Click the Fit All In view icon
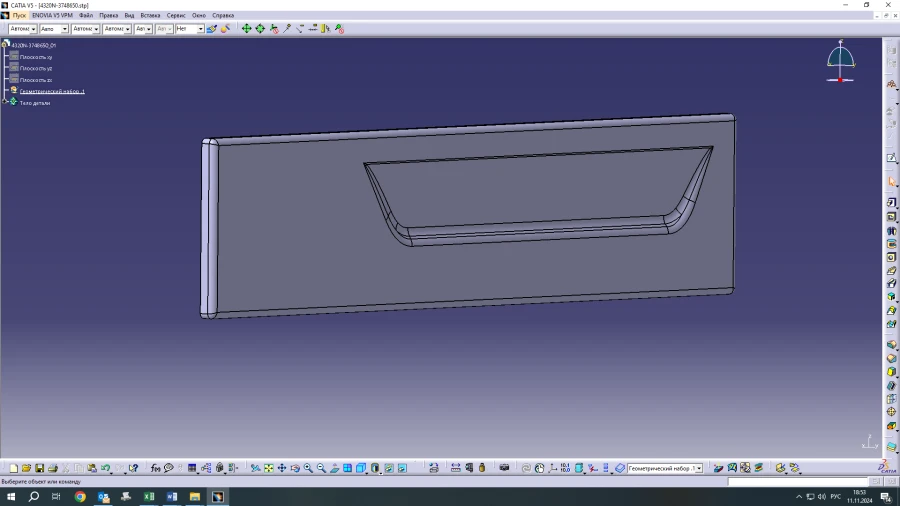The width and height of the screenshot is (900, 506). tap(269, 468)
